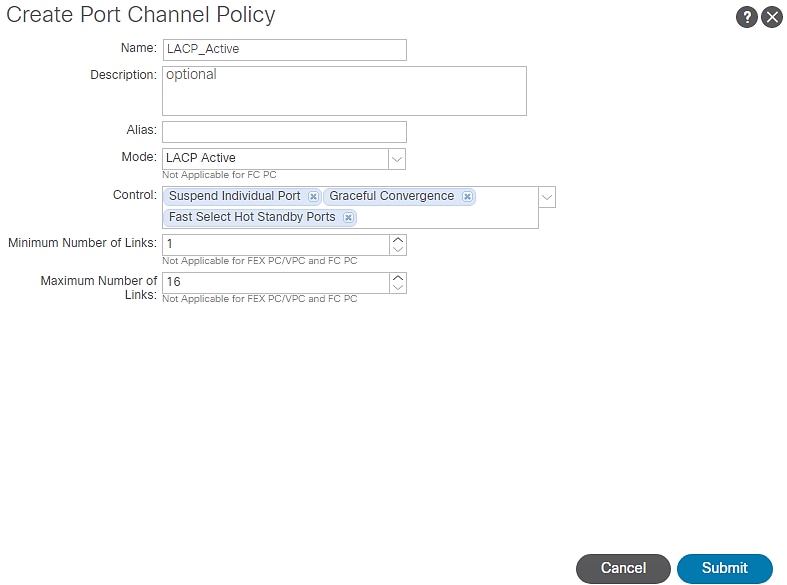Remove the Fast Select Hot Standby Ports tag
The image size is (787, 585).
point(348,218)
